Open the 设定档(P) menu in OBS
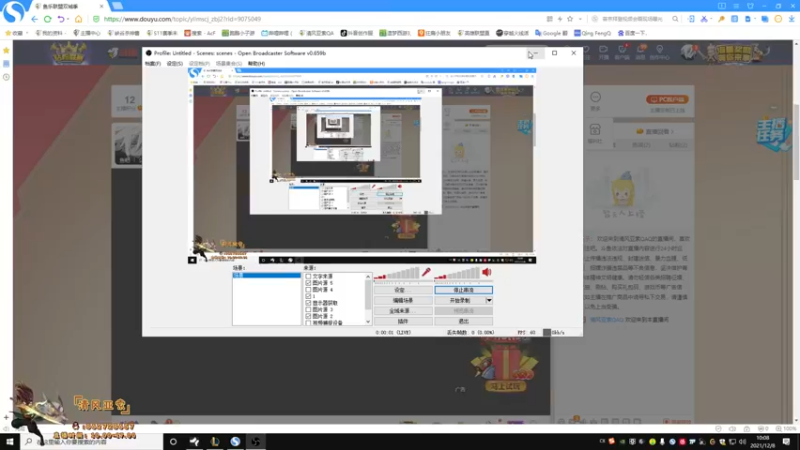The width and height of the screenshot is (800, 450). tap(199, 64)
